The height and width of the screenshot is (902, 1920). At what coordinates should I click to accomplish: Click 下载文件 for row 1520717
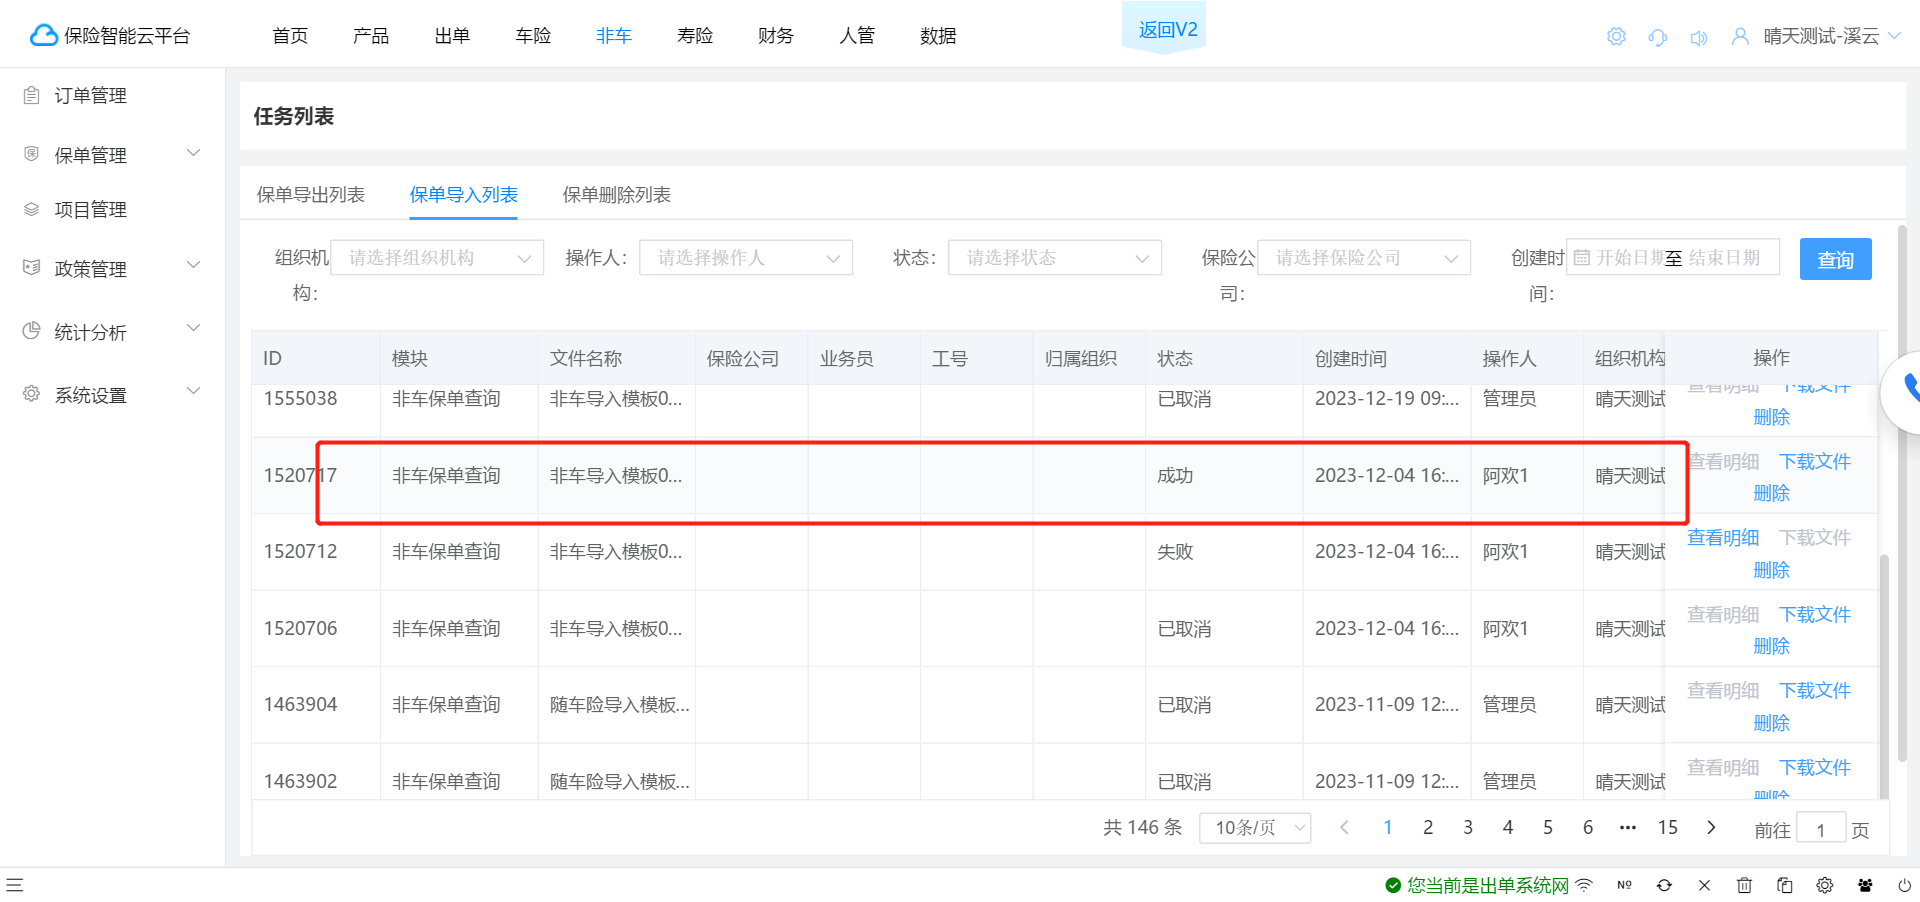1815,462
